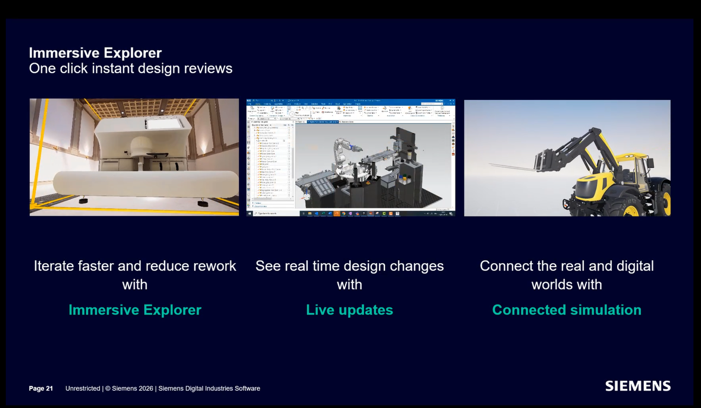701x408 pixels.
Task: Click the Windows Start button in embedded screenshot
Action: tap(249, 213)
